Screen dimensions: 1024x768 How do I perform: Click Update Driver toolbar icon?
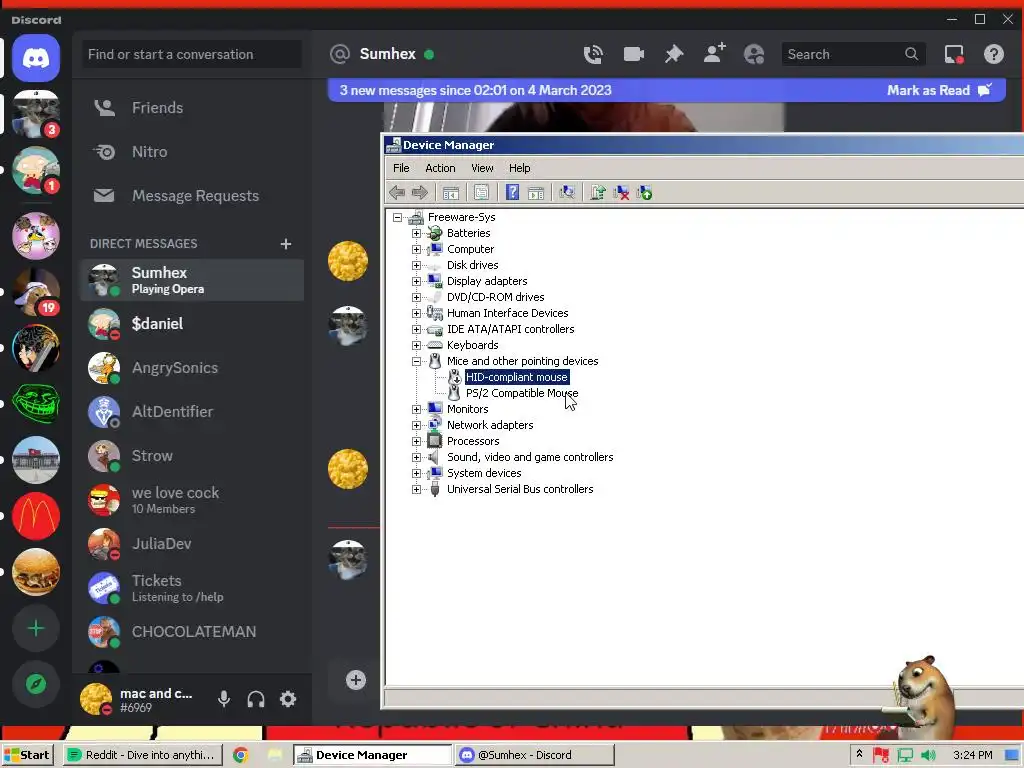(x=598, y=193)
